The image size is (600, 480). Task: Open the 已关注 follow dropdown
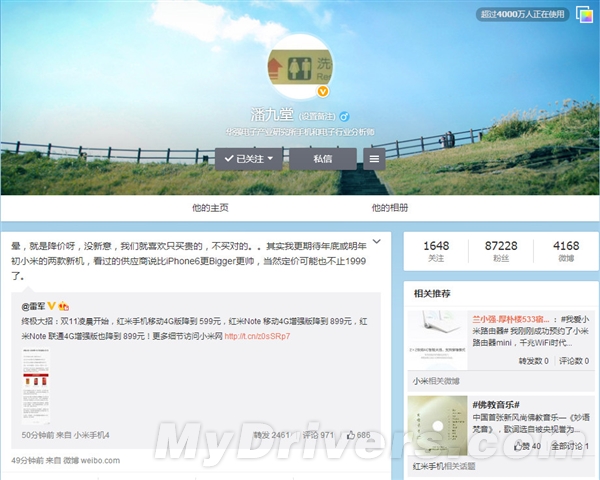(248, 159)
